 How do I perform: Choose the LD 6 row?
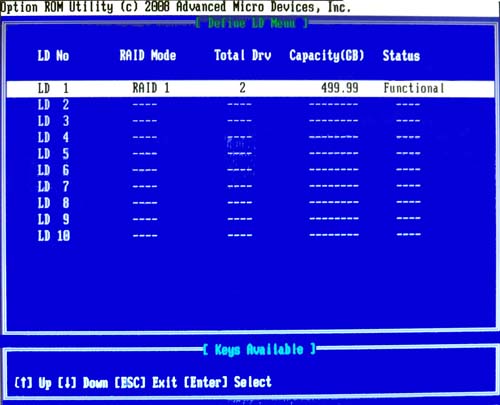point(250,170)
